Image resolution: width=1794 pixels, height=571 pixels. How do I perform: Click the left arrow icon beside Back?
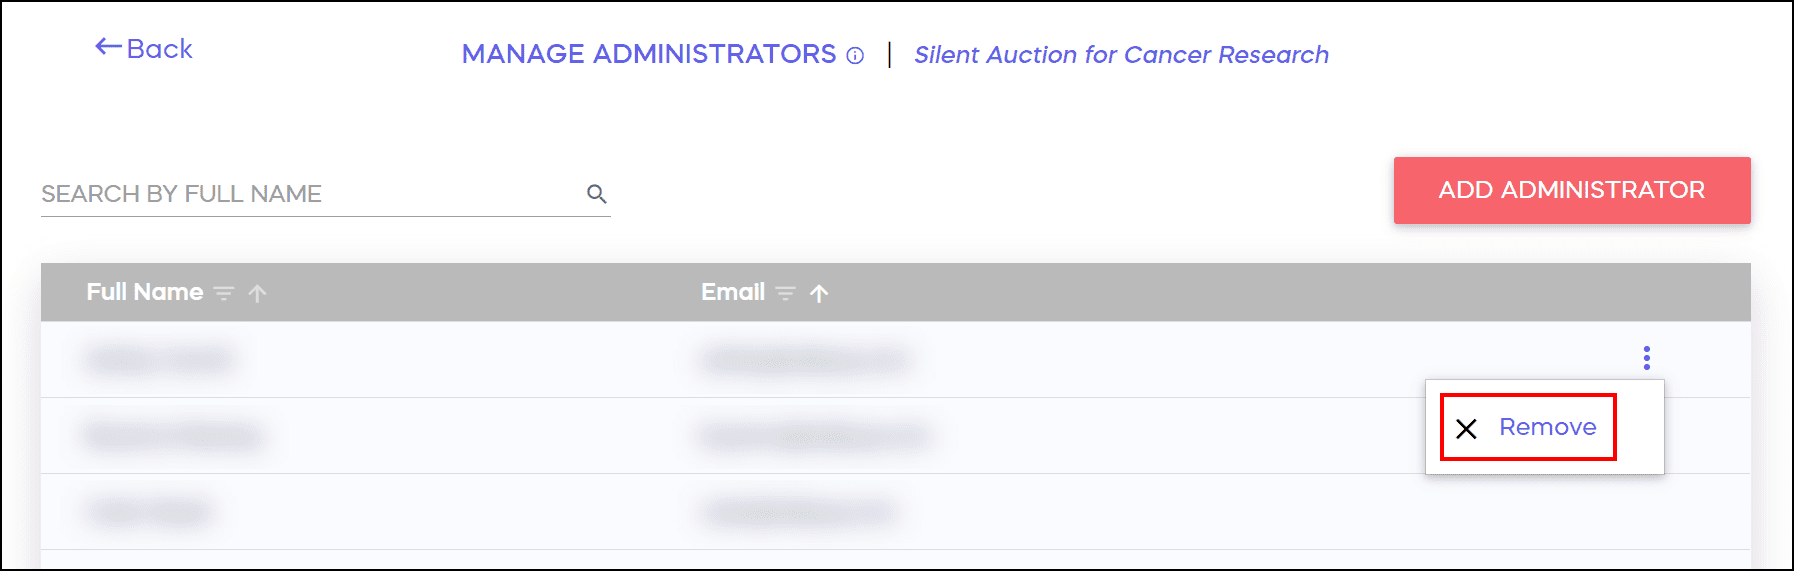108,47
